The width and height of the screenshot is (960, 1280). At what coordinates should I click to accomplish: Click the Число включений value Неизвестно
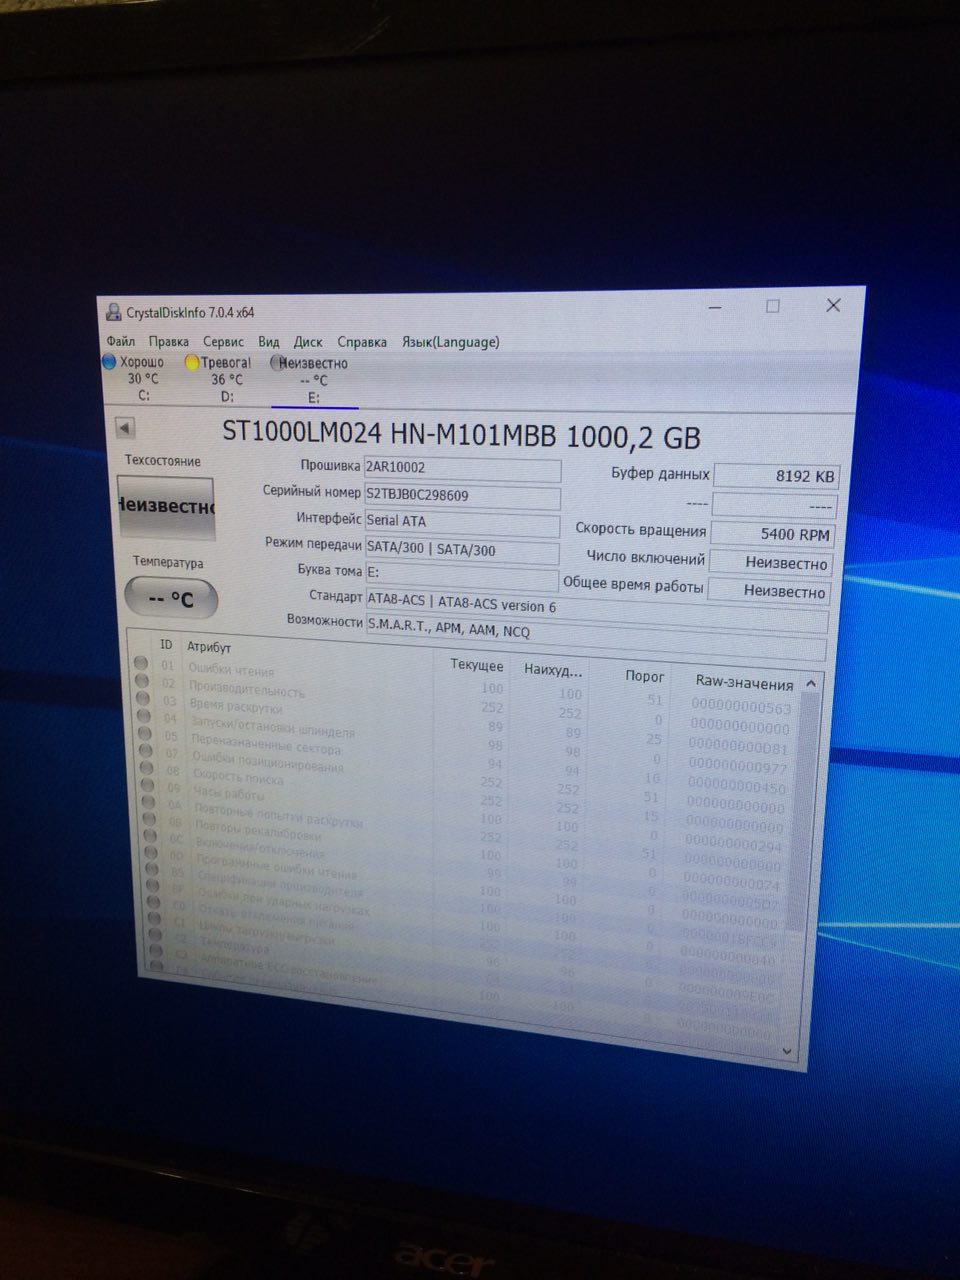point(771,563)
